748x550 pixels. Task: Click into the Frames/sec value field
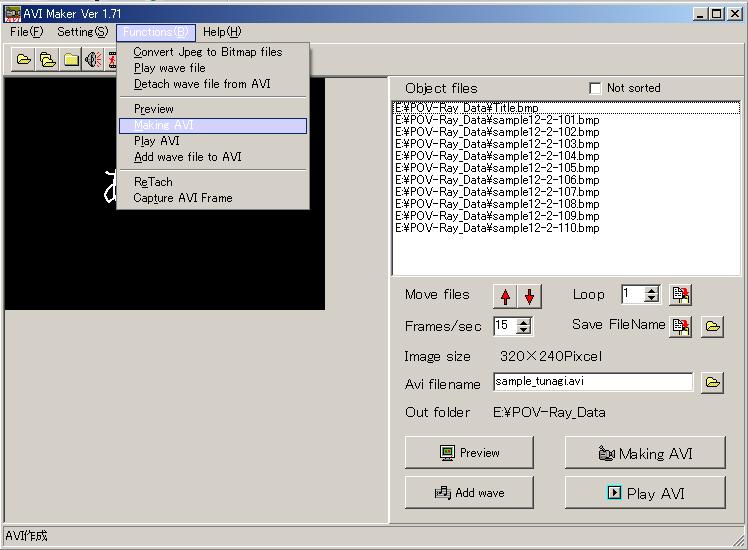pos(505,326)
